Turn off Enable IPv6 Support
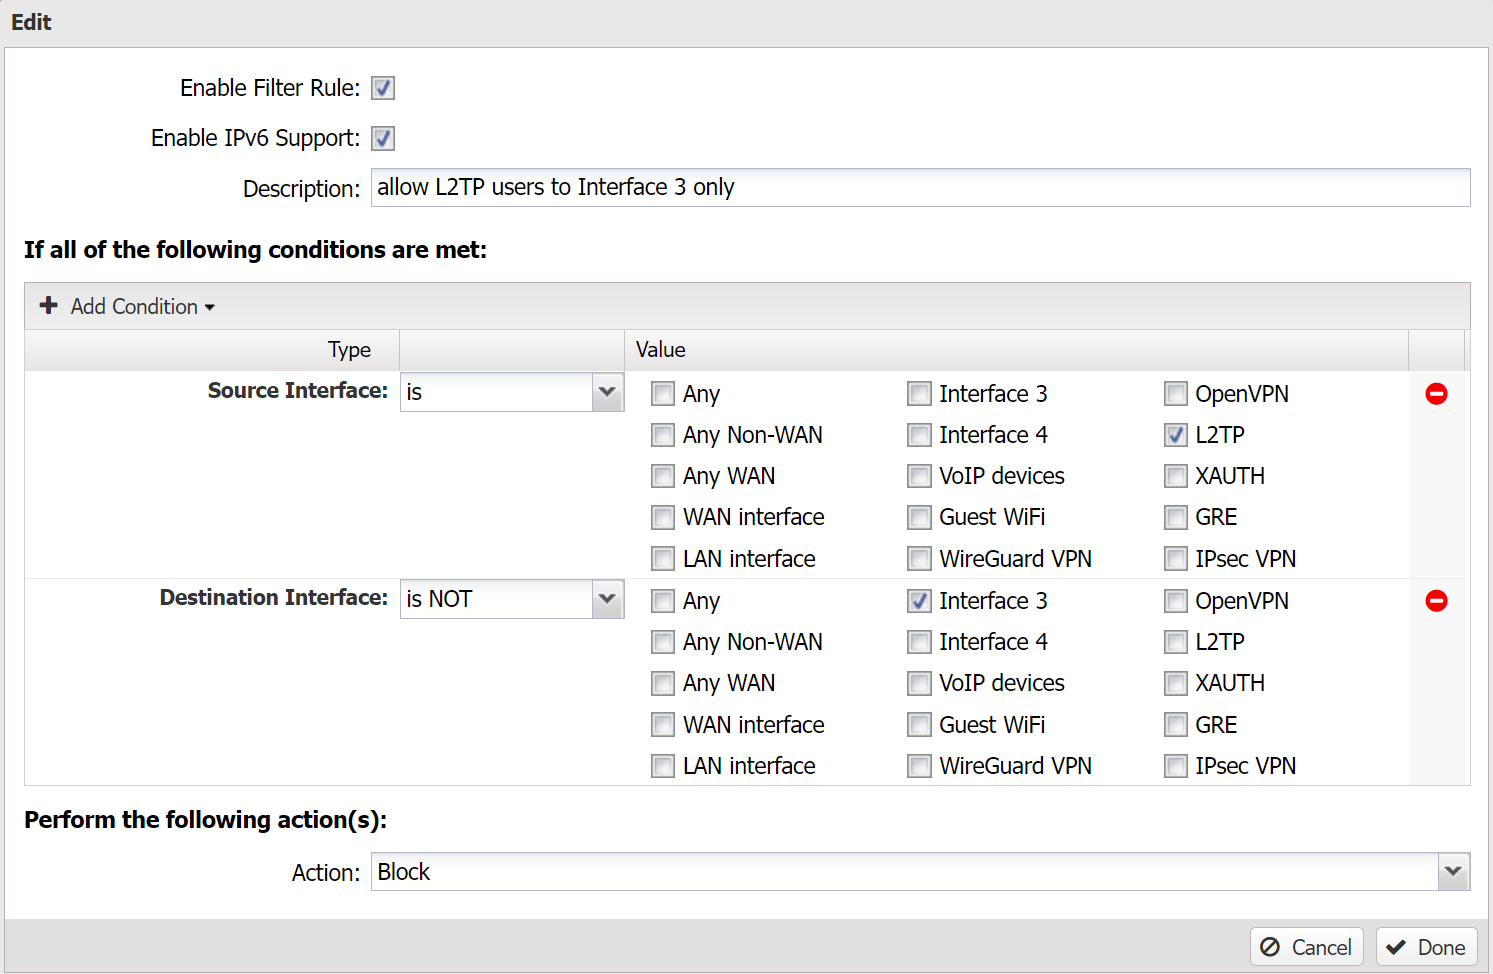 382,138
